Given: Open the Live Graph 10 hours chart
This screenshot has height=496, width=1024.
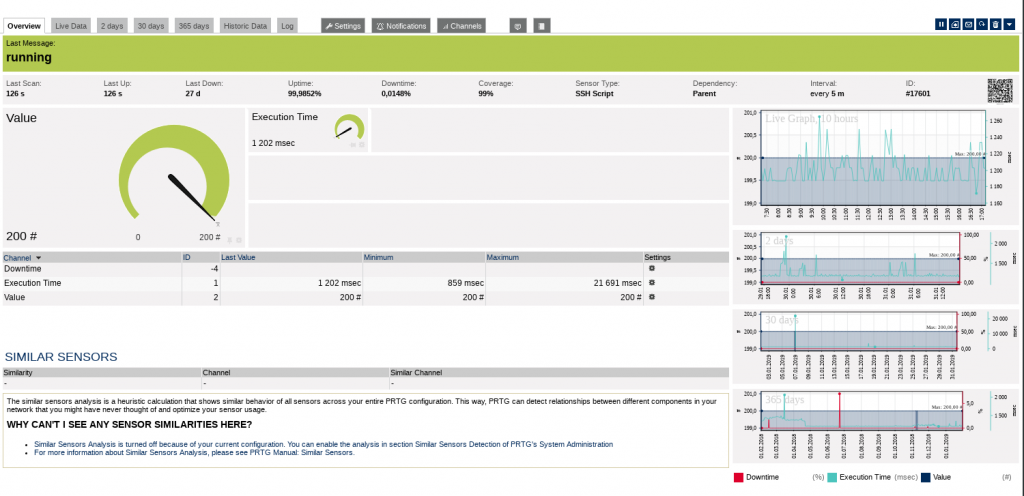Looking at the screenshot, I should coord(875,166).
